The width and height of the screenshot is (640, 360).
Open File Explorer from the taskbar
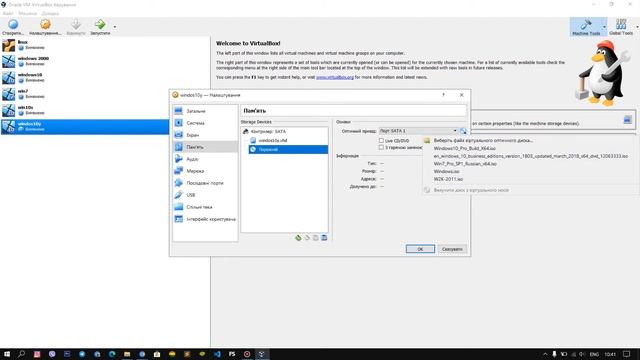coord(127,354)
